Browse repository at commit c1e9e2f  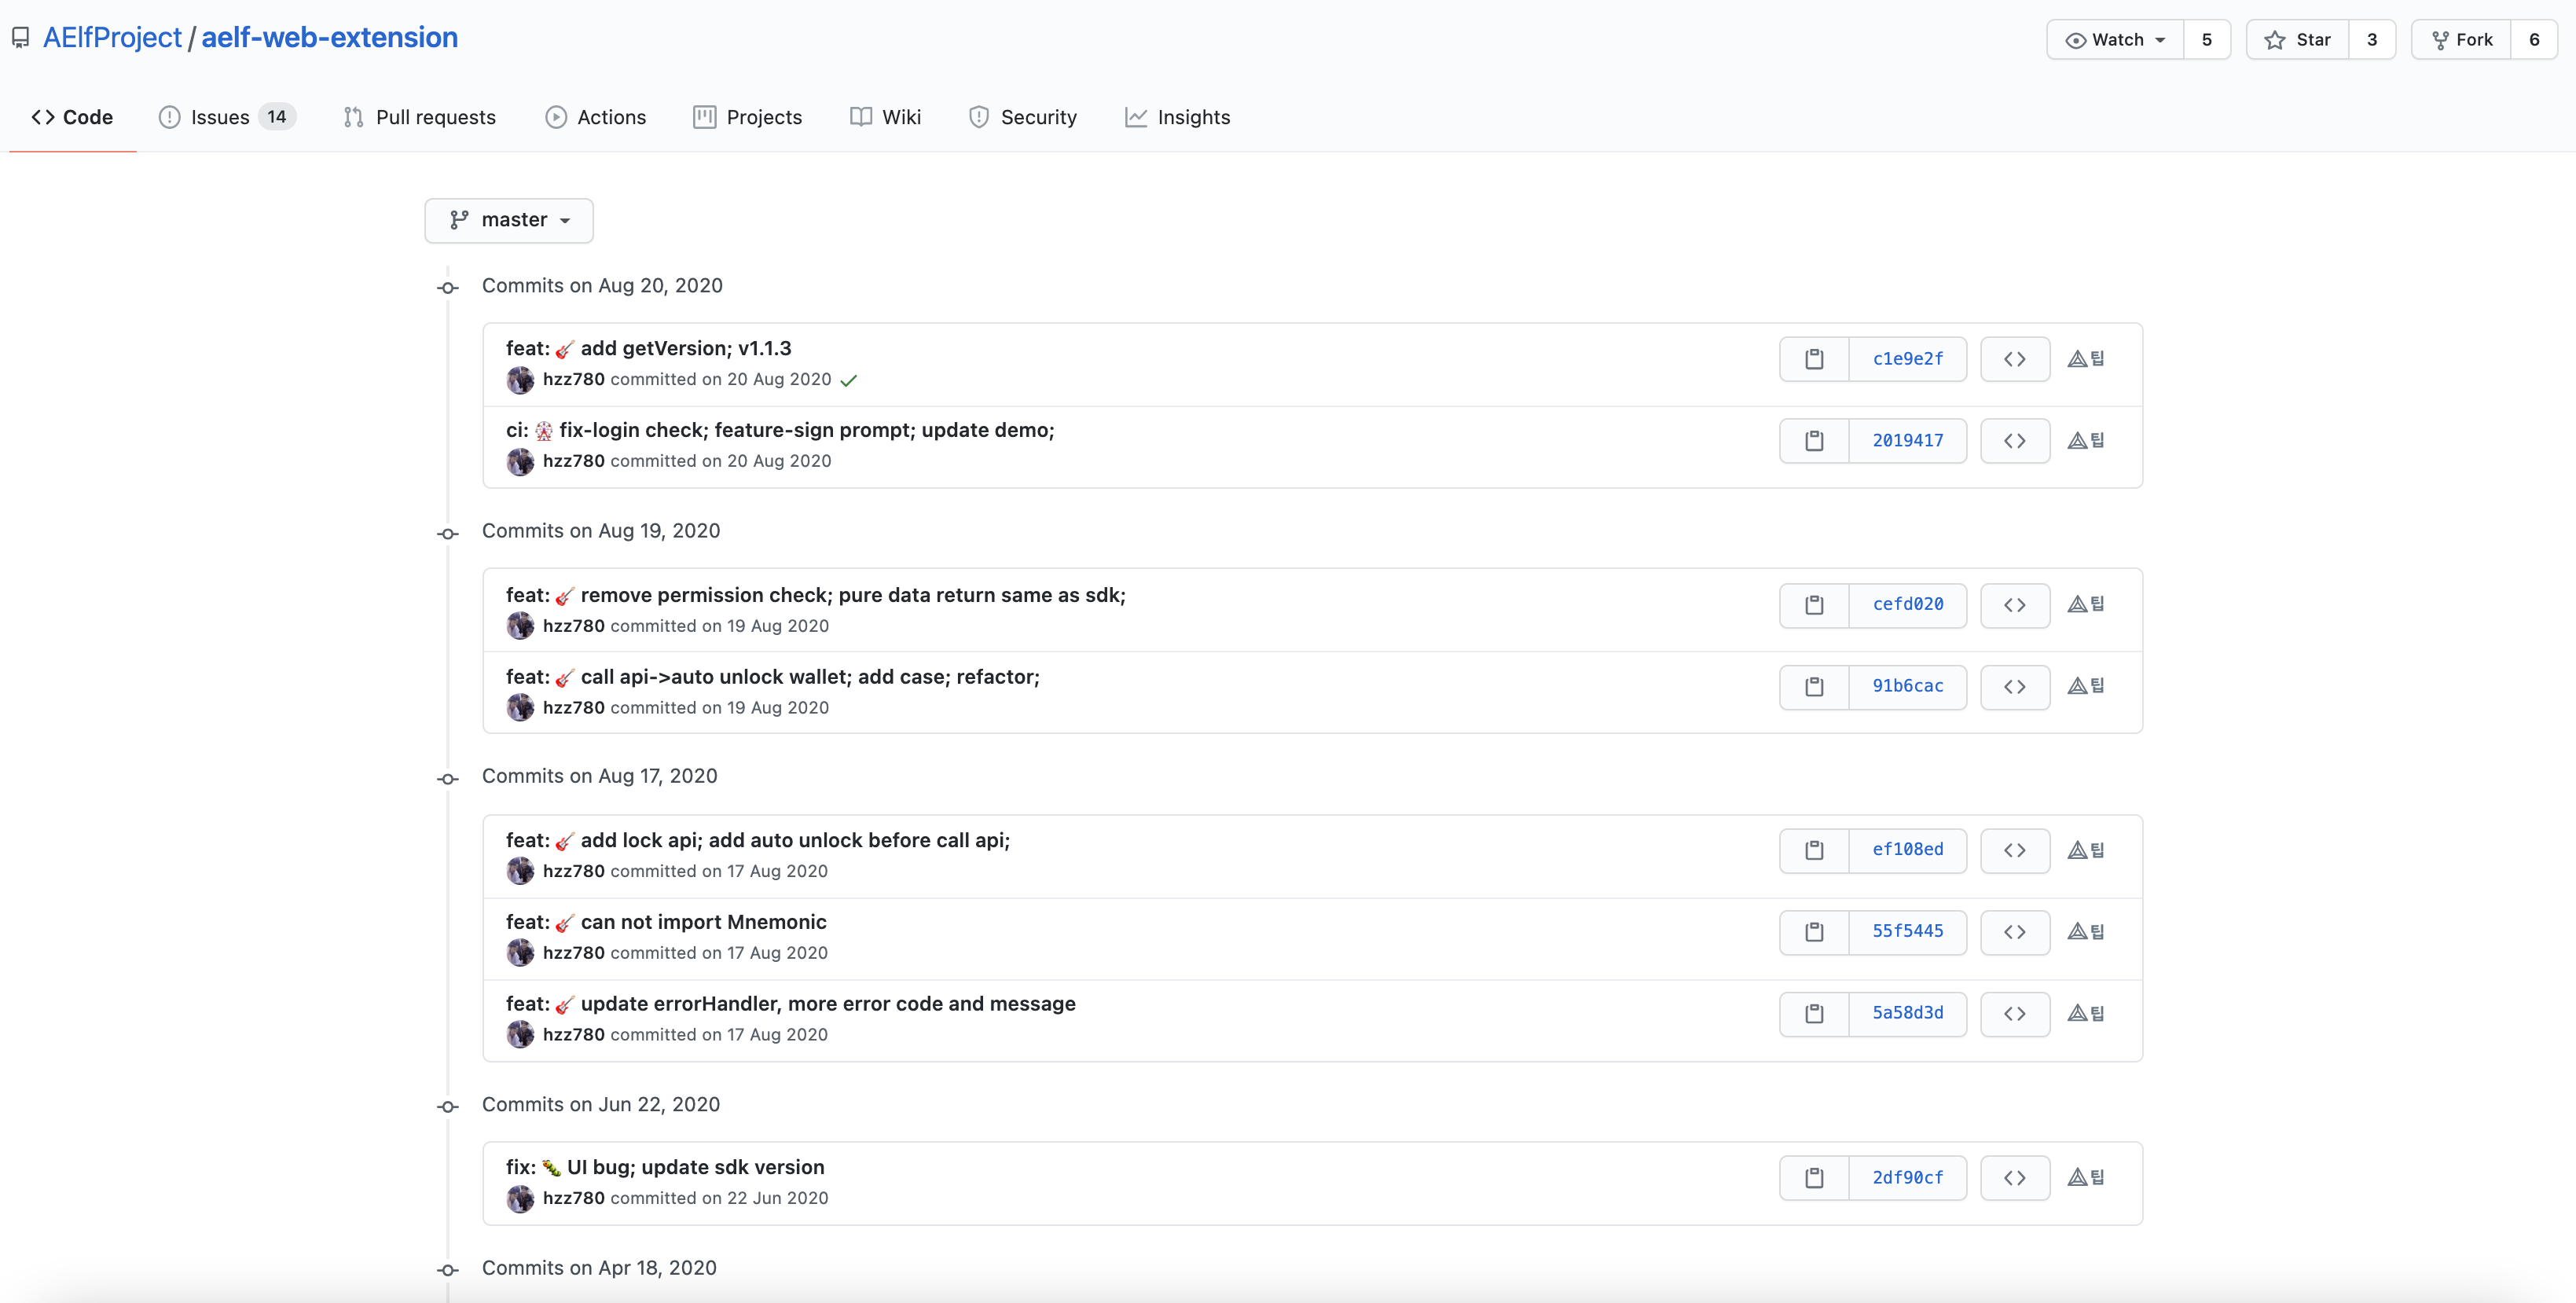tap(2015, 359)
